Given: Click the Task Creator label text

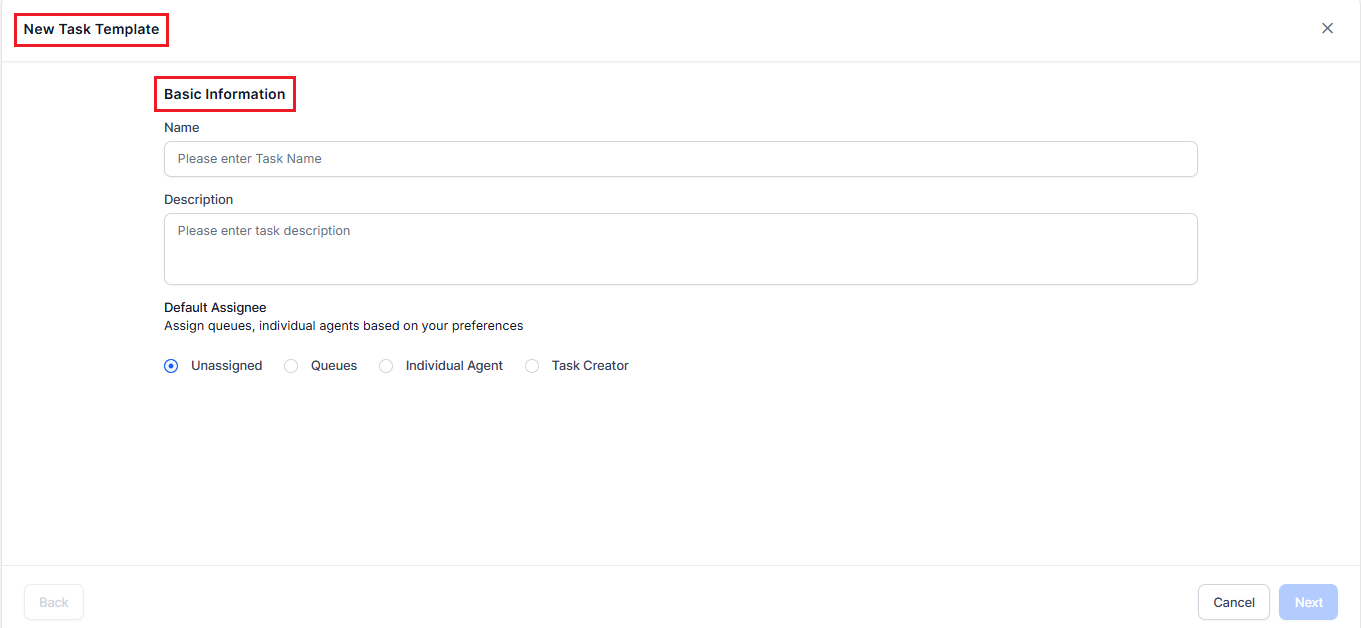Looking at the screenshot, I should pos(590,366).
